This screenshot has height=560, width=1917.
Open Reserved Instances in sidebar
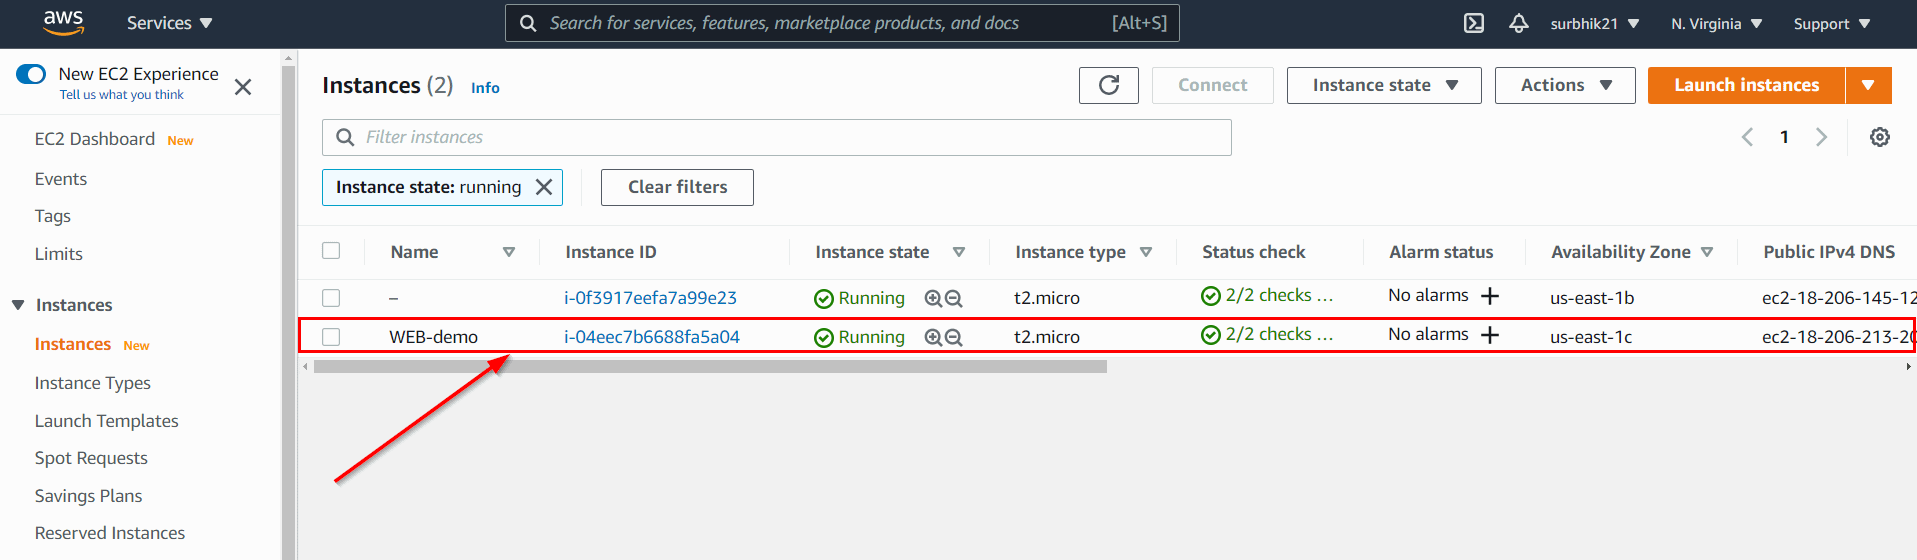110,533
